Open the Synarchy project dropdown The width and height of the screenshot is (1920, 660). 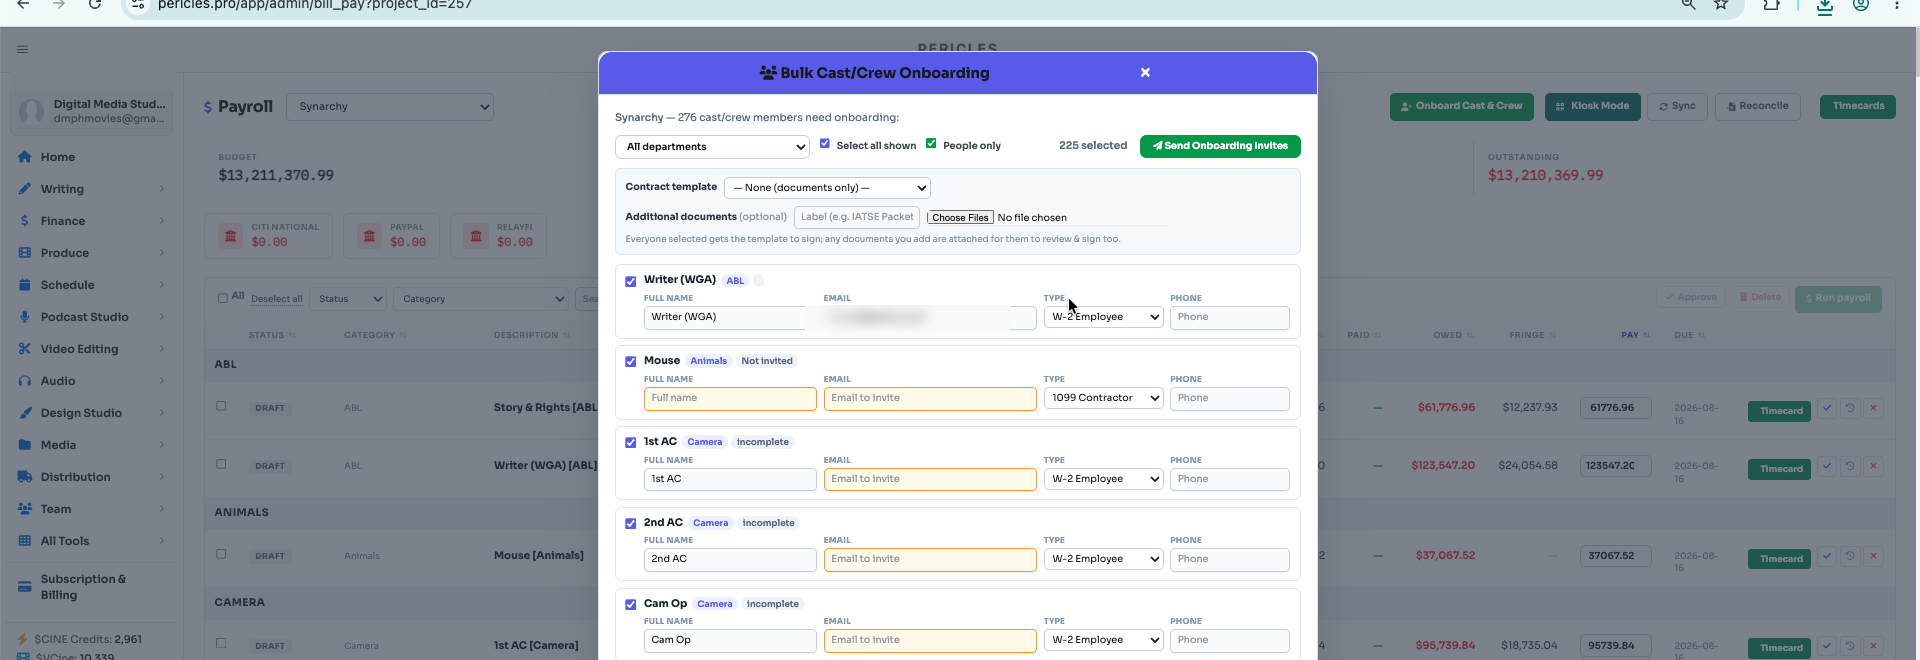tap(390, 107)
